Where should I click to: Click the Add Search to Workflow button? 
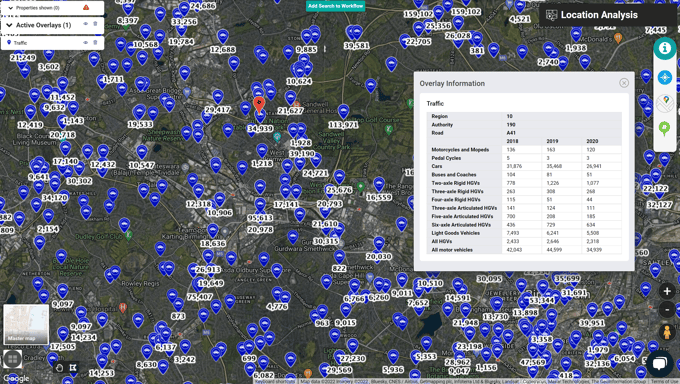335,6
